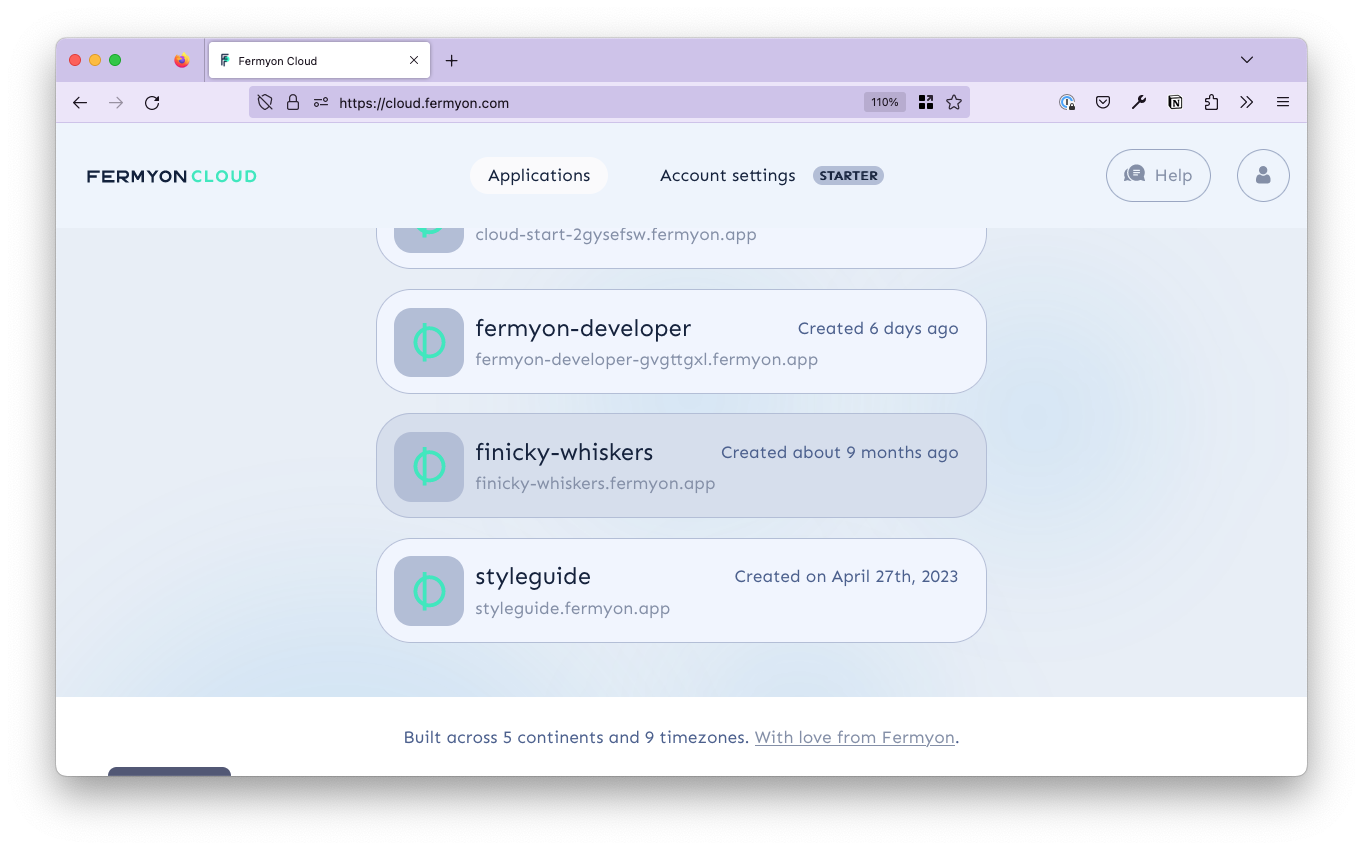Show more toolbar tools chevron
The height and width of the screenshot is (850, 1363).
pos(1247,102)
